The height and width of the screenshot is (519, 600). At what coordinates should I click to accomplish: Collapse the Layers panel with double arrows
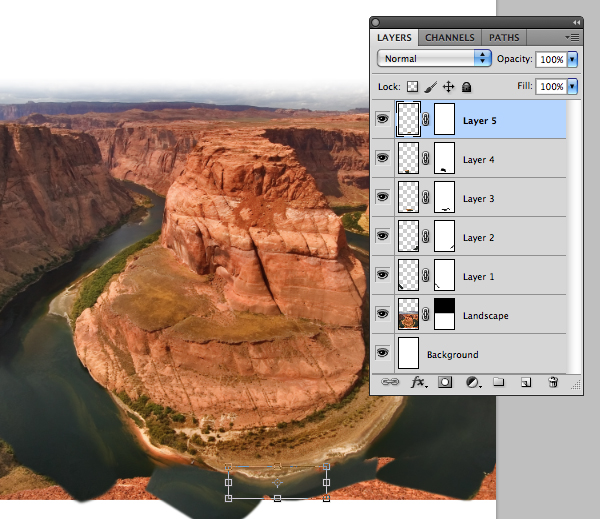coord(576,23)
